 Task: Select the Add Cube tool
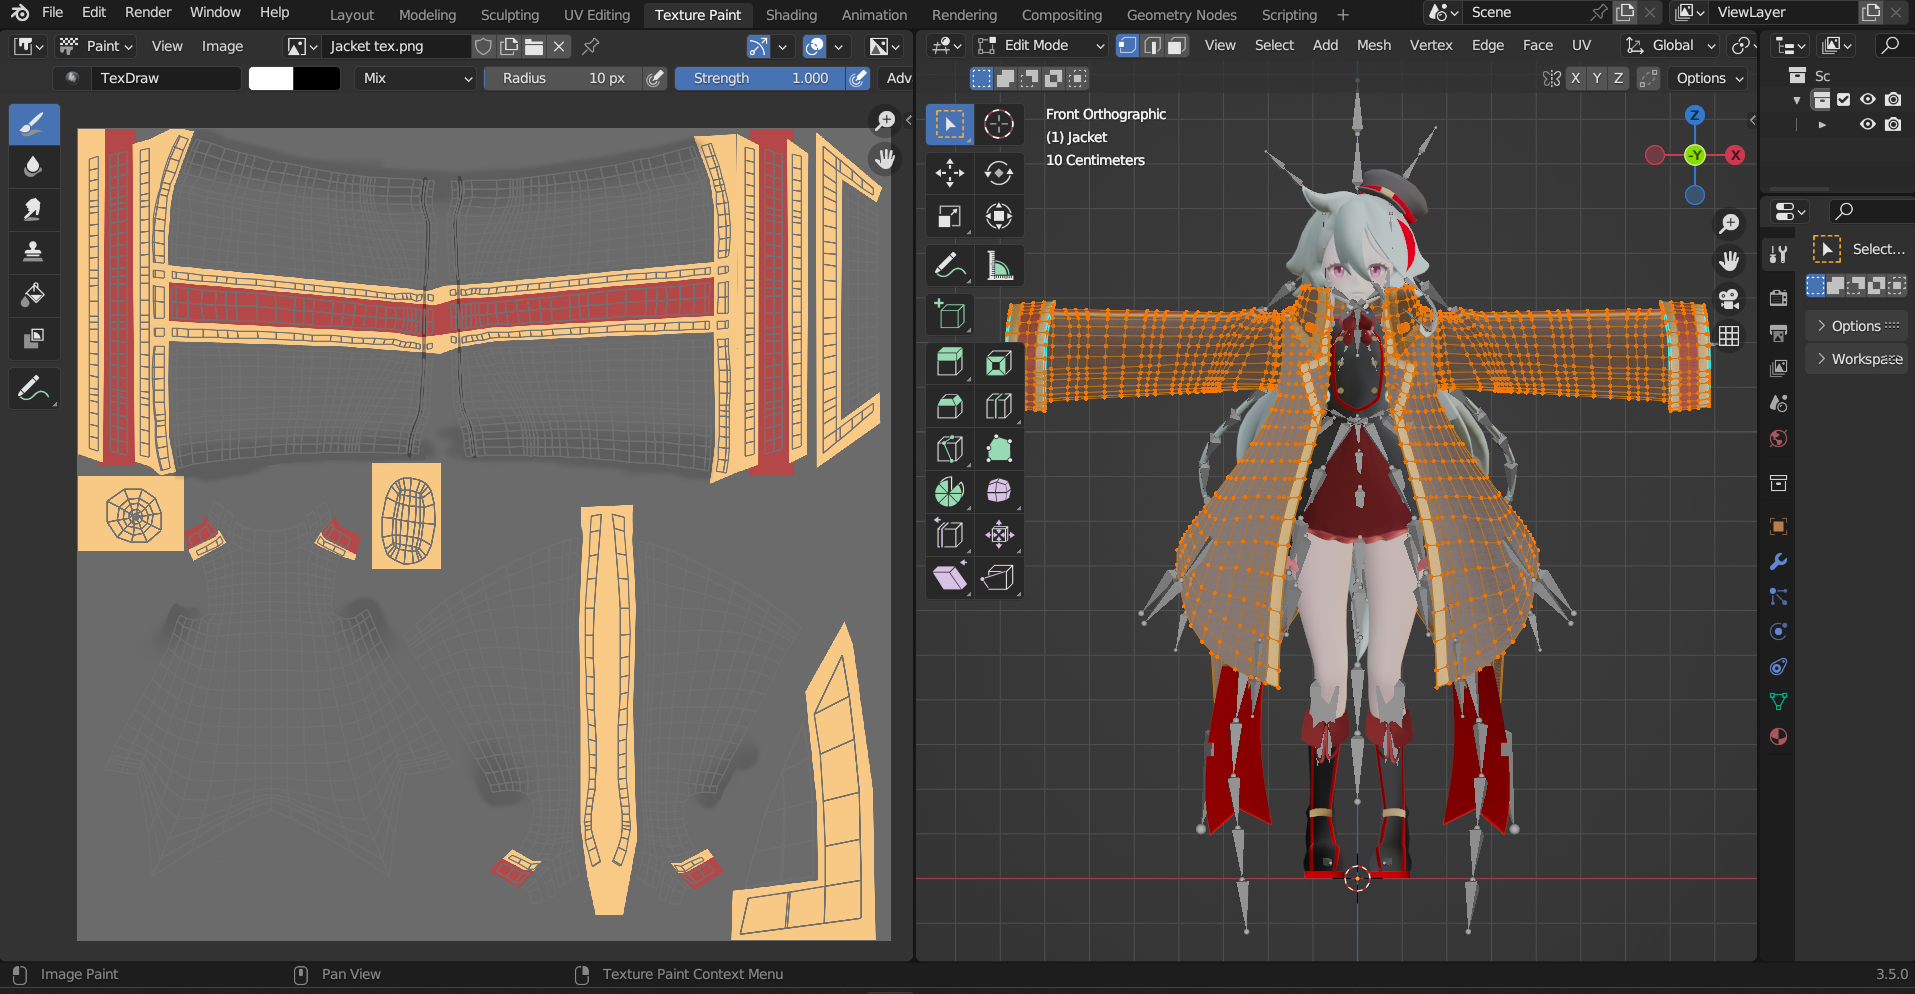click(x=949, y=315)
